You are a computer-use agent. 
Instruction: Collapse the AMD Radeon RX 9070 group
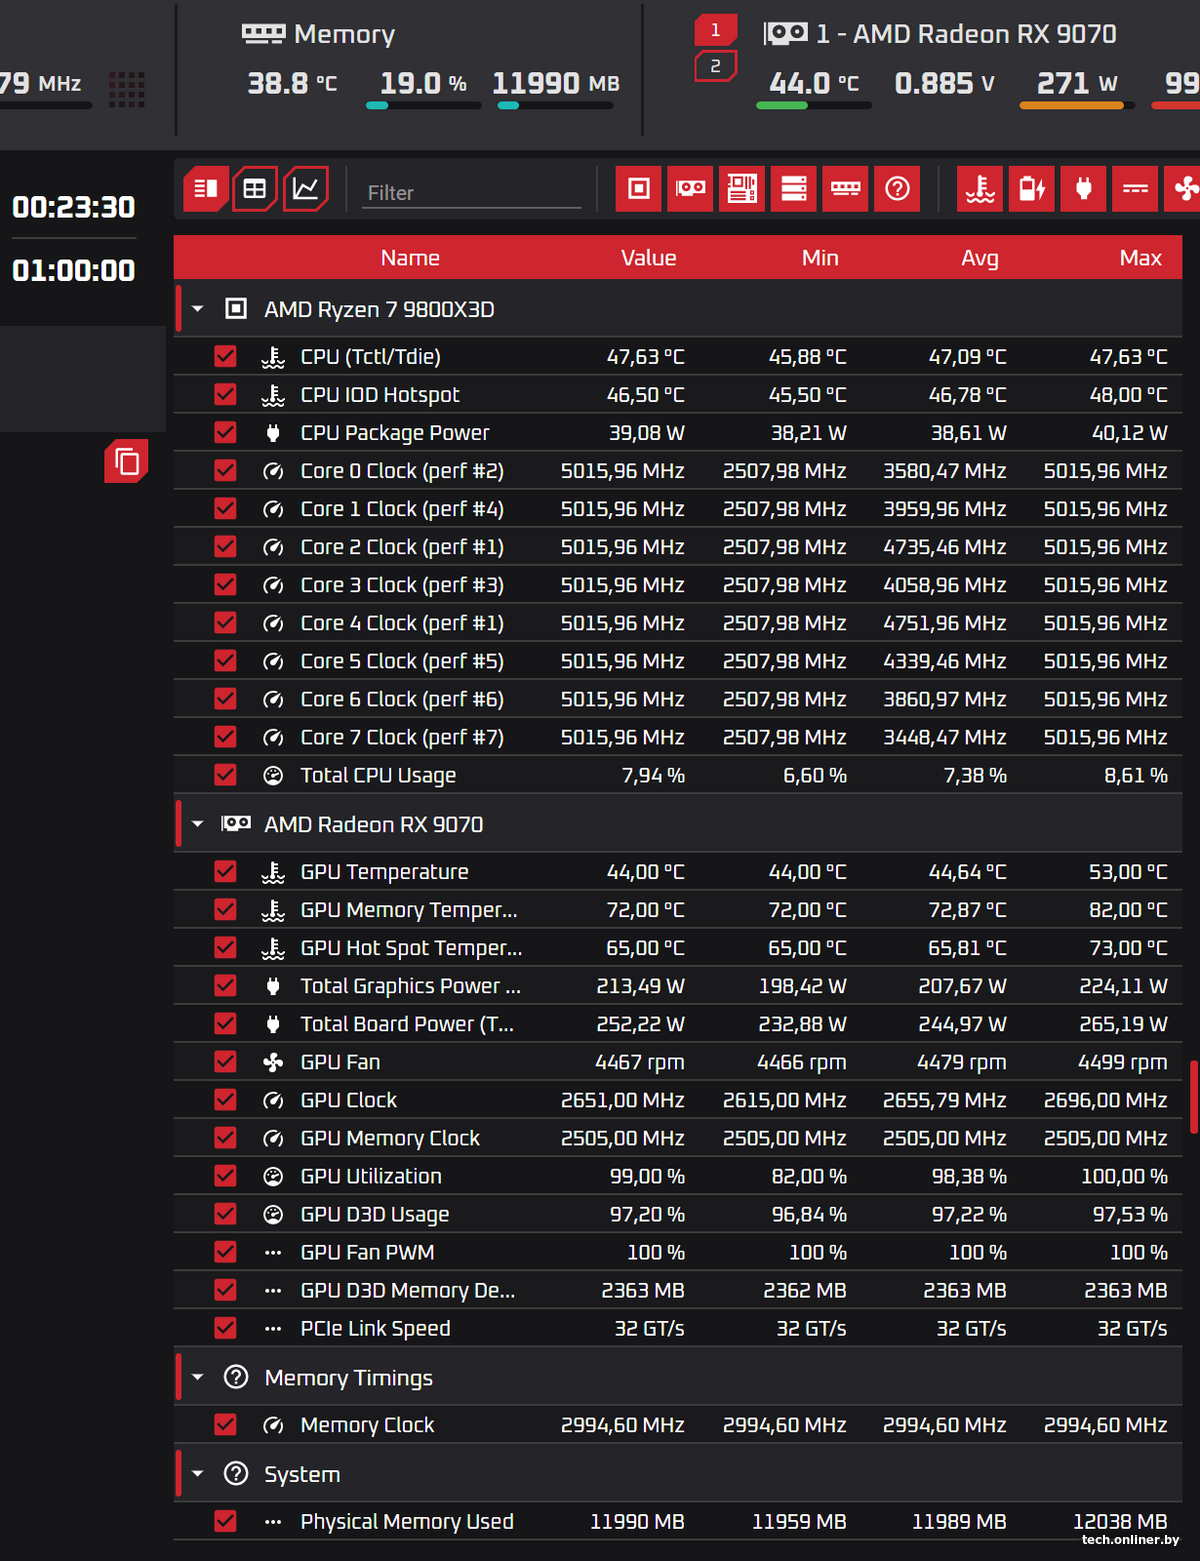coord(198,824)
